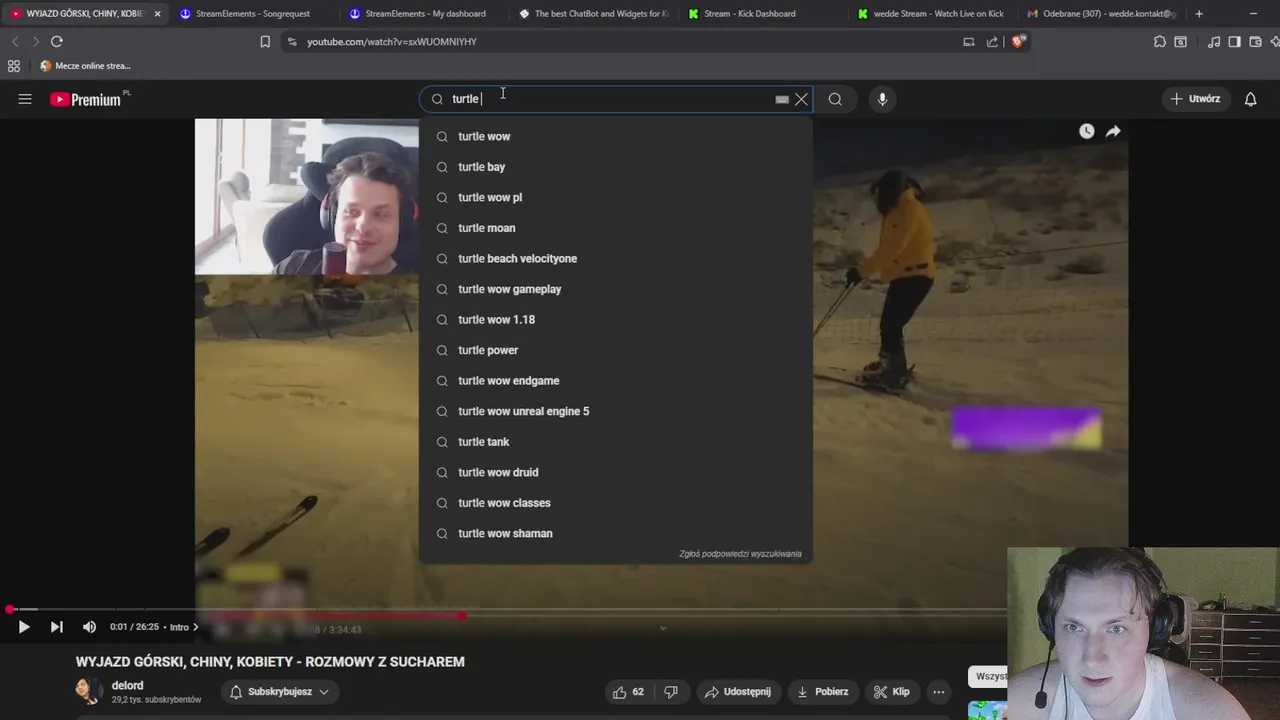
Task: Open the on-screen keyboard in search box
Action: (782, 99)
